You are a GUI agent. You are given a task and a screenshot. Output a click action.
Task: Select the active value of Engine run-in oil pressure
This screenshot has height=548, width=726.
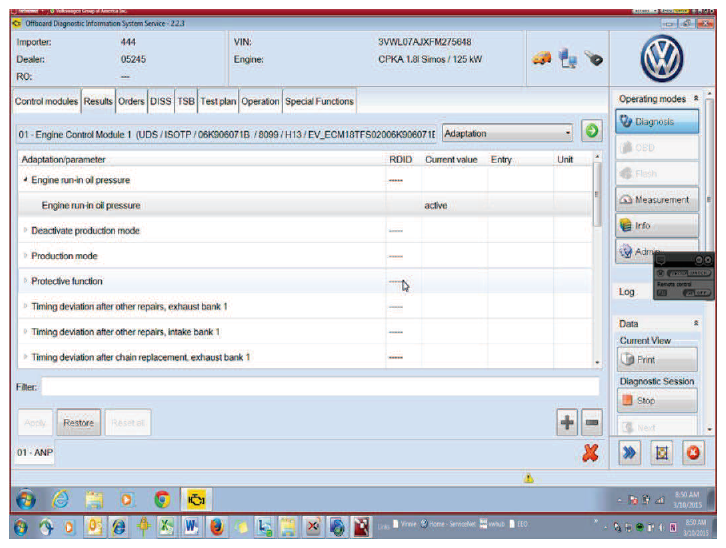(x=436, y=205)
